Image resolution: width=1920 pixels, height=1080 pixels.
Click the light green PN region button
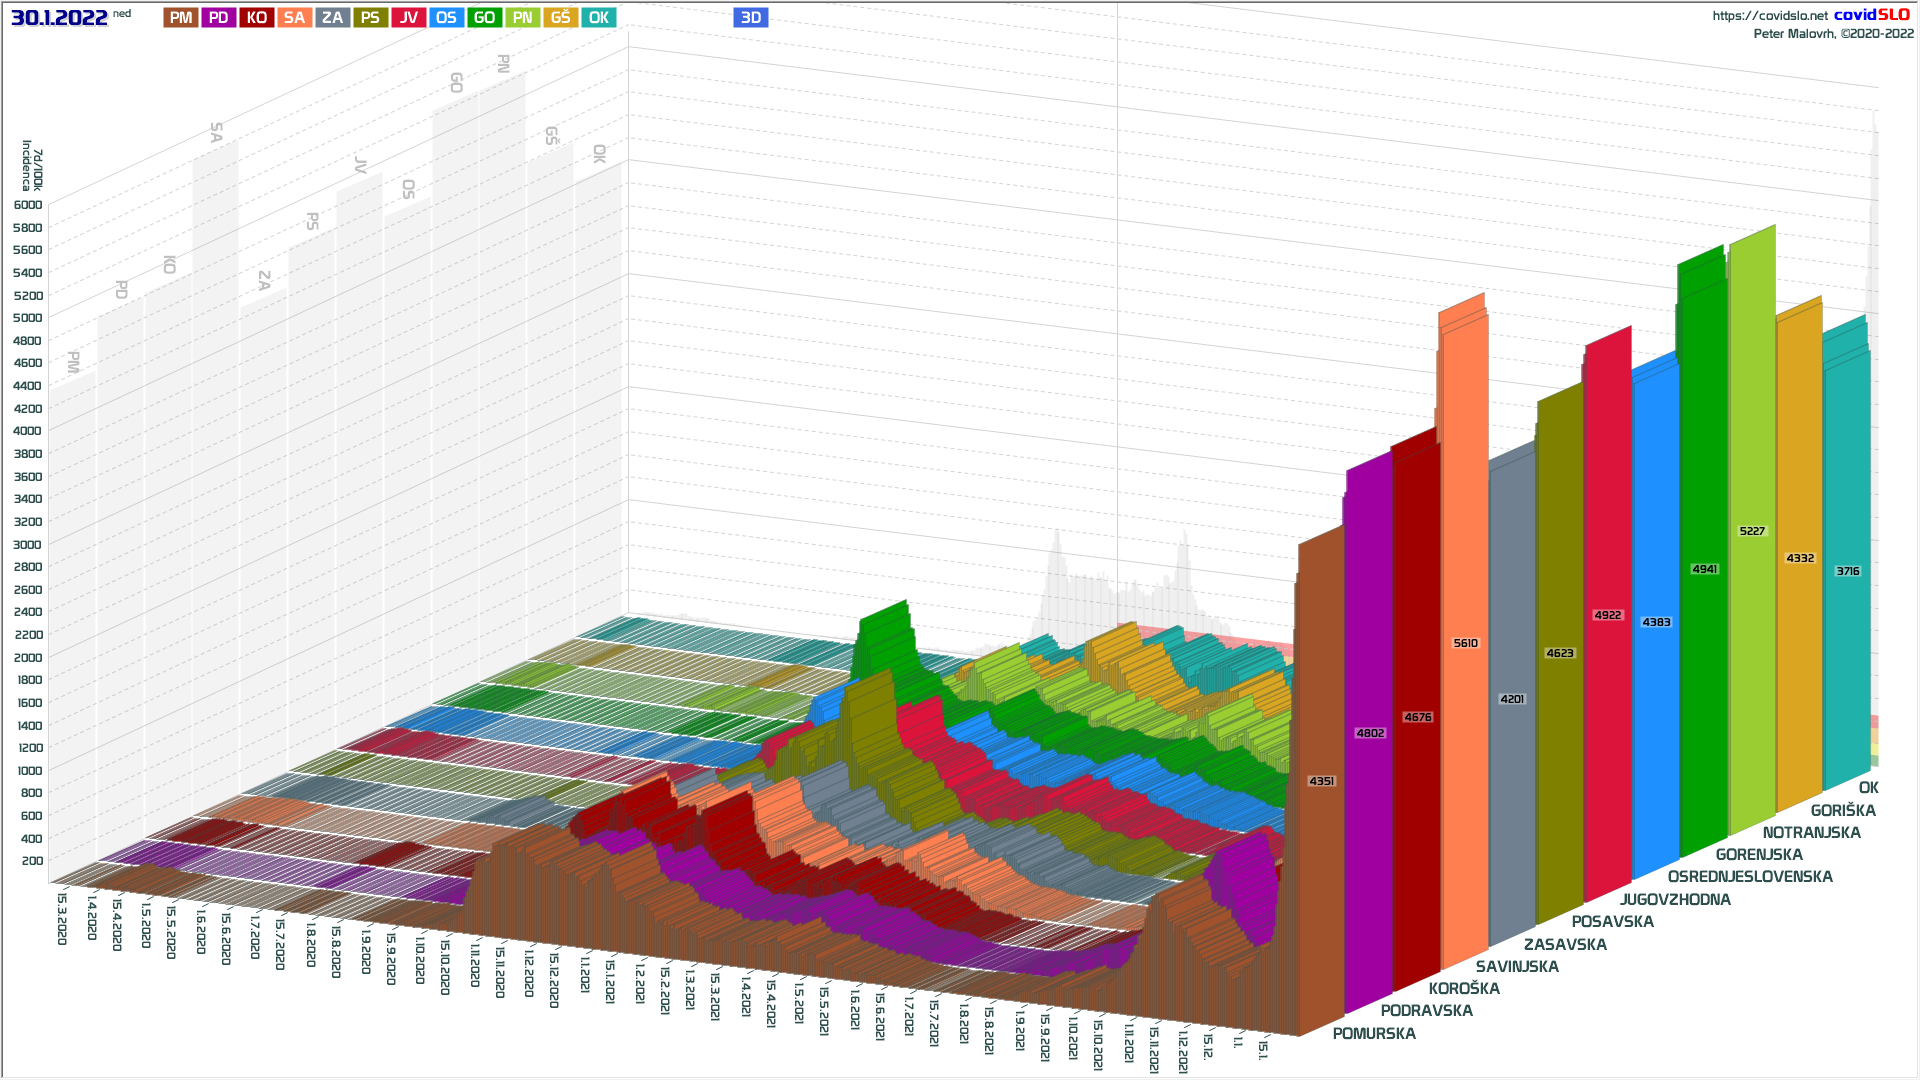522,18
